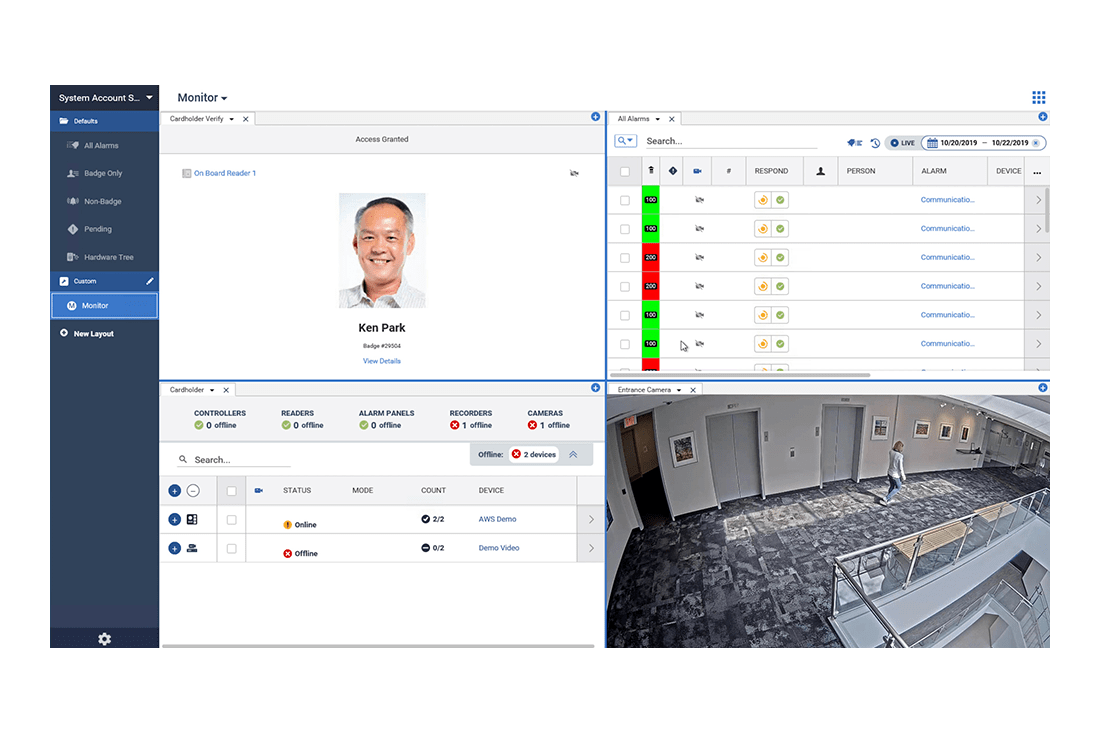1100x734 pixels.
Task: Open the app grid launcher icon
Action: point(1038,98)
